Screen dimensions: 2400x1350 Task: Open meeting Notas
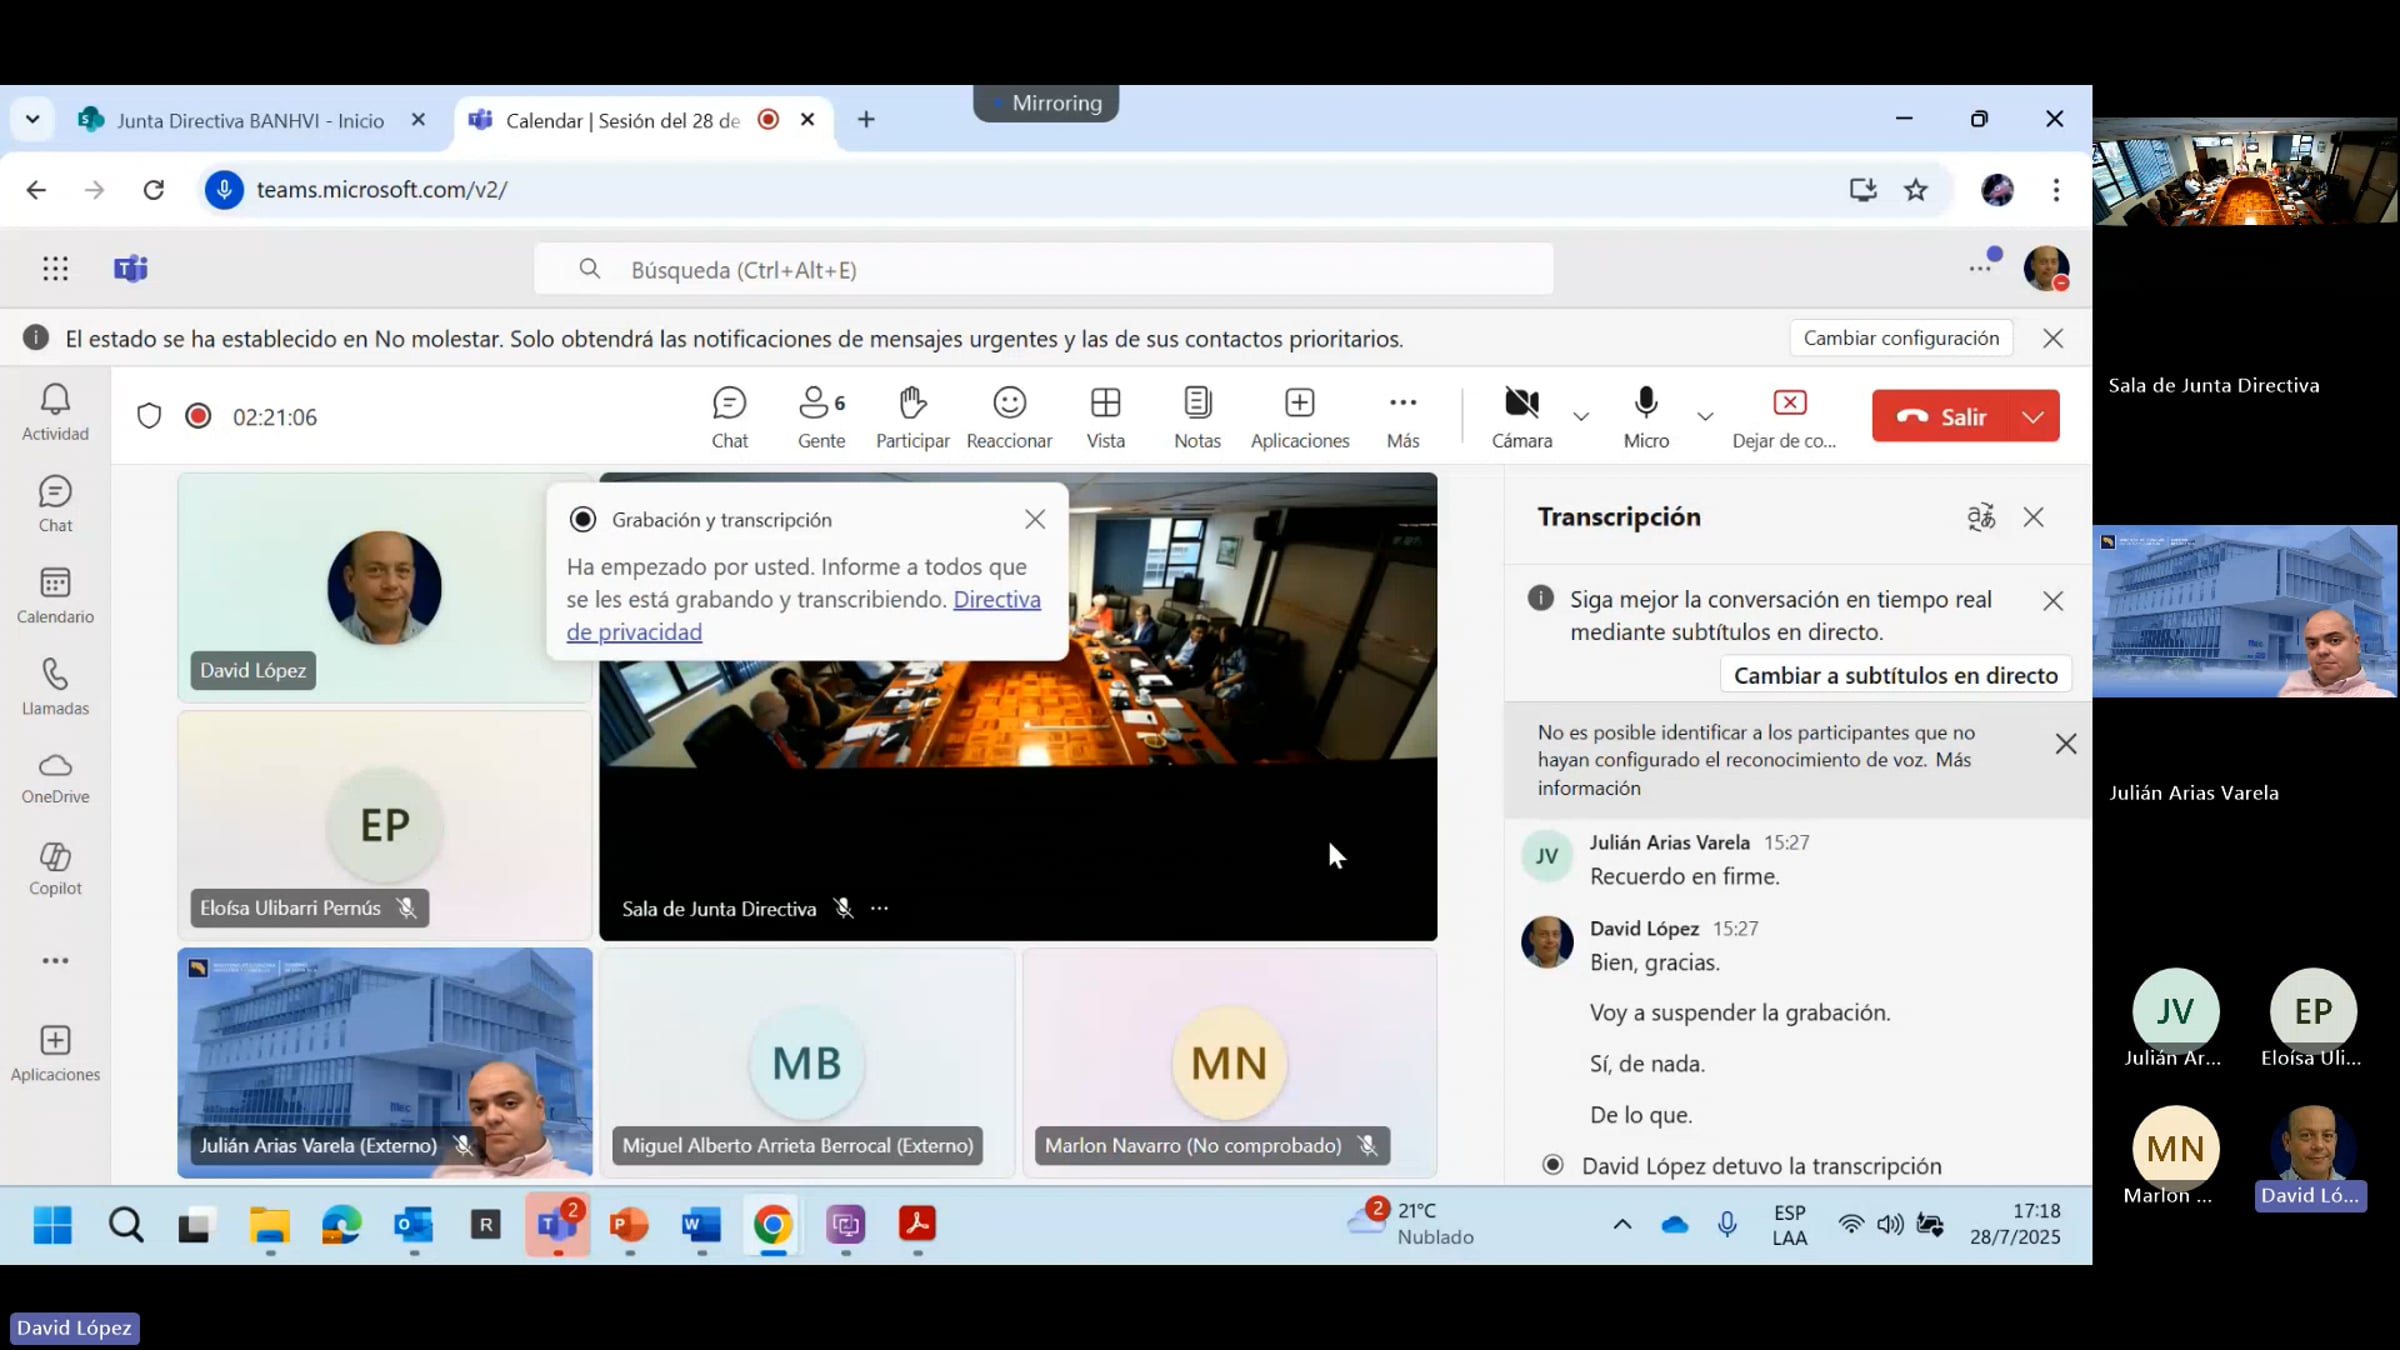click(x=1197, y=417)
